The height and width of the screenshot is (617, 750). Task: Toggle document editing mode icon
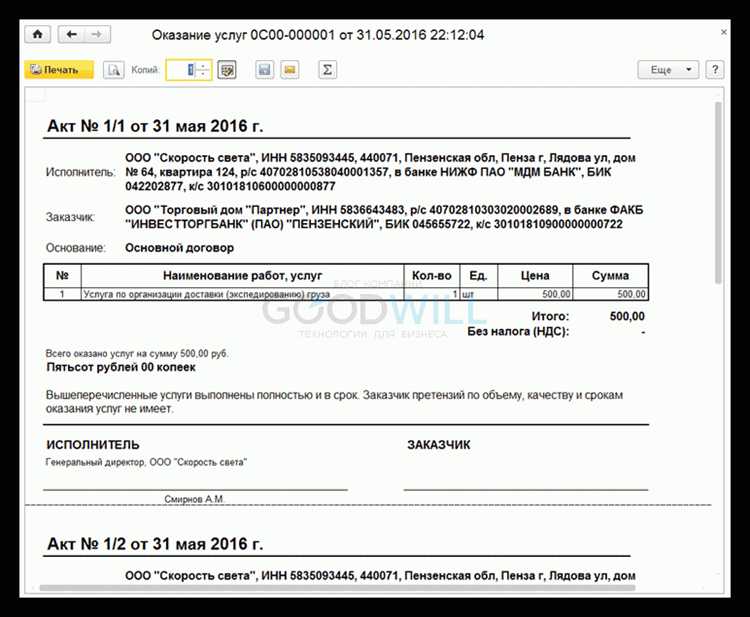(227, 70)
